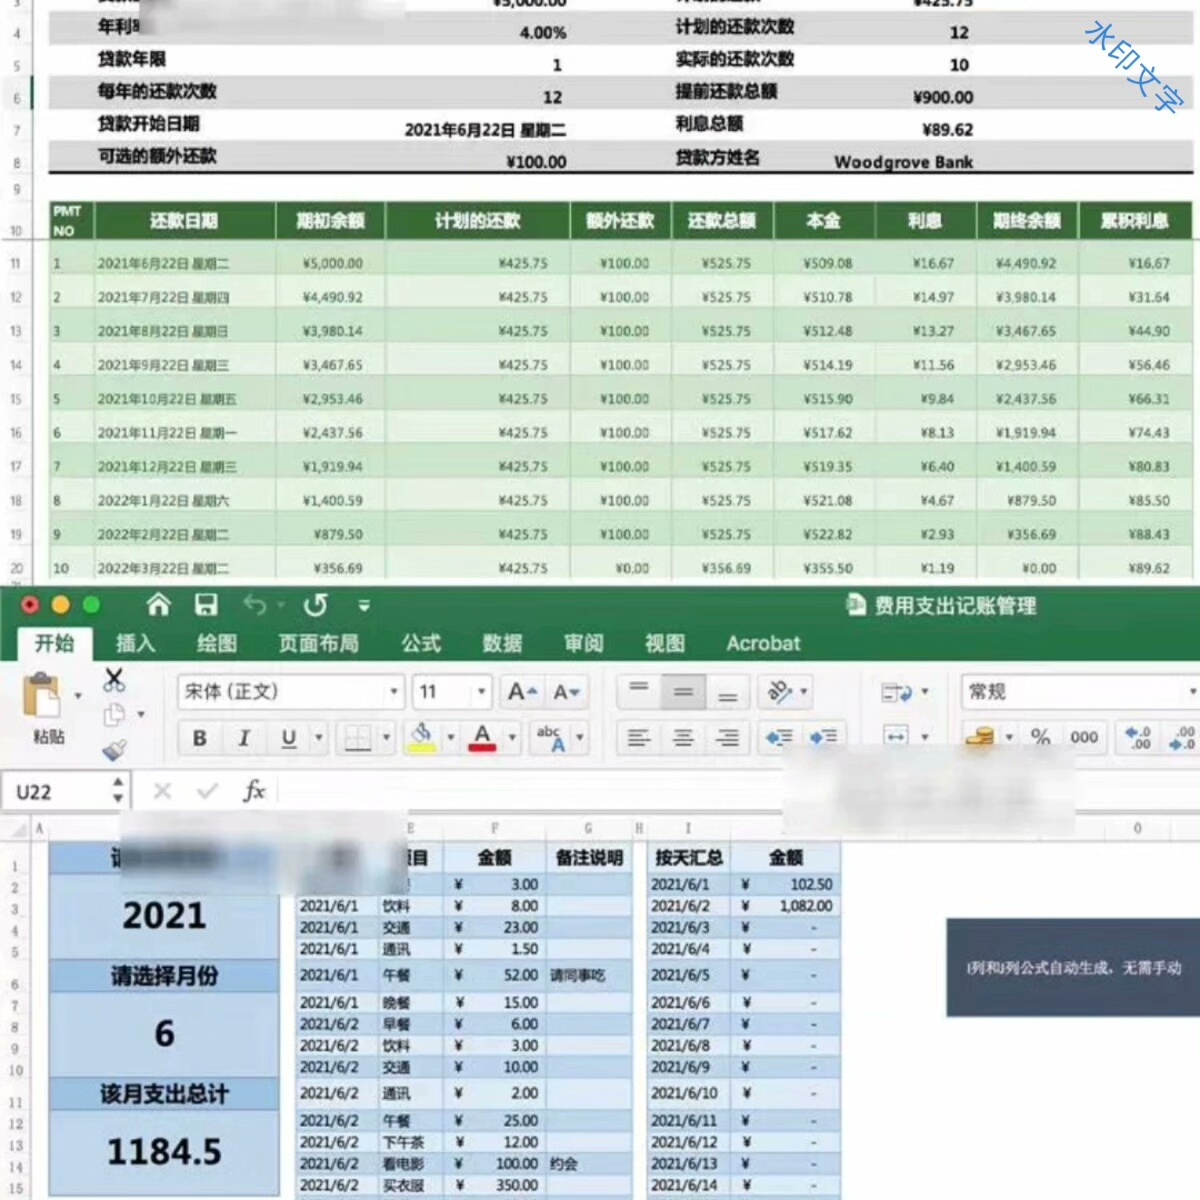Open the Acrobat tab
The height and width of the screenshot is (1200, 1200).
coord(763,643)
